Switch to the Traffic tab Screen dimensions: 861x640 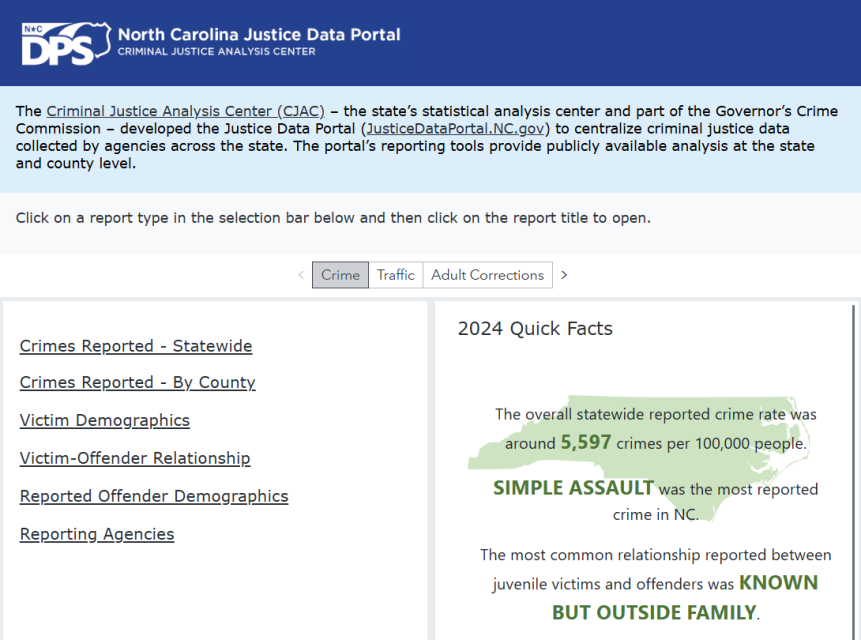[396, 274]
